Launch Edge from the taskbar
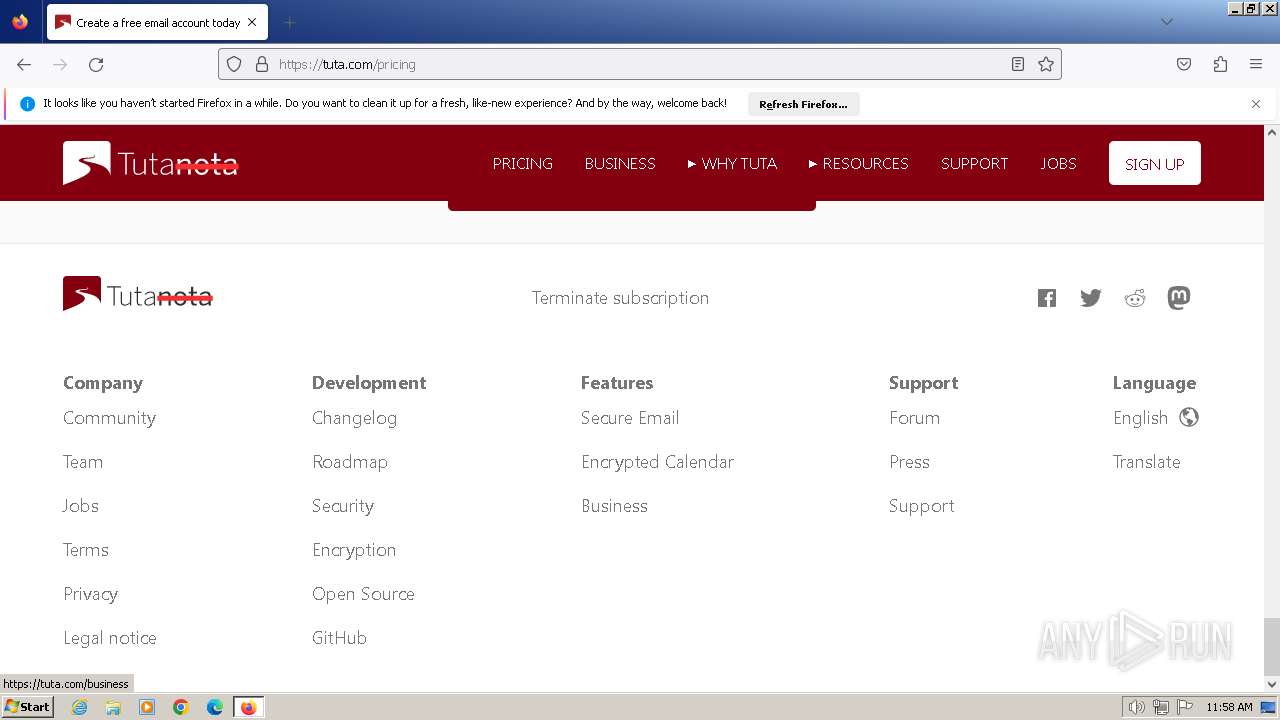 click(x=215, y=707)
